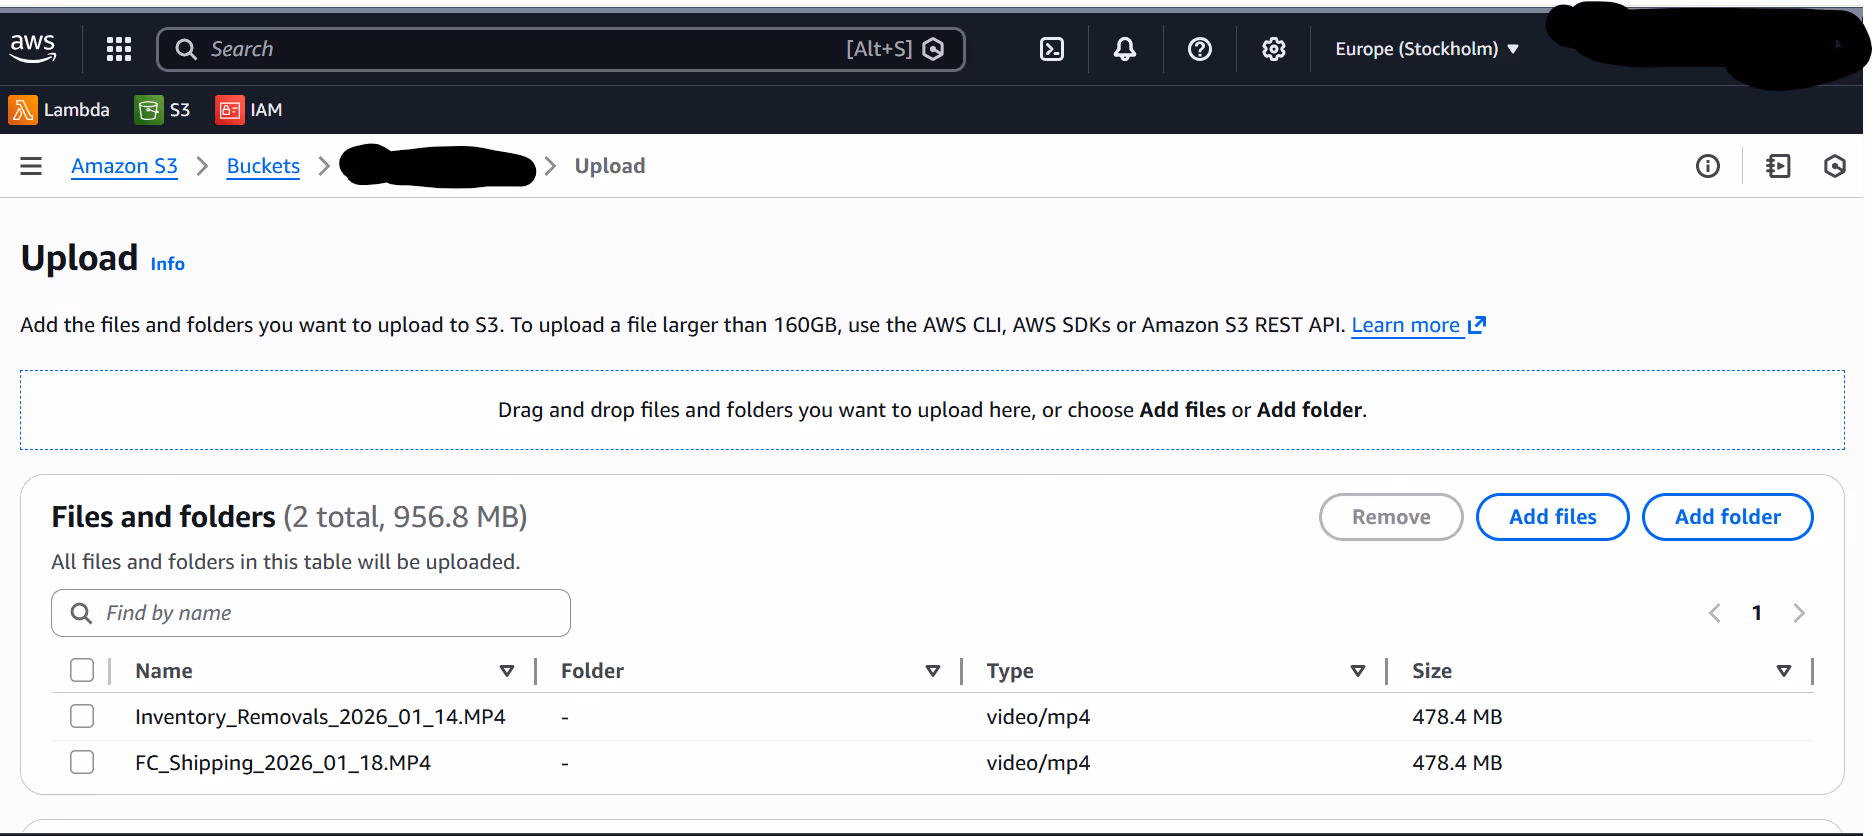
Task: Select page 1 in table pagination
Action: click(1757, 613)
